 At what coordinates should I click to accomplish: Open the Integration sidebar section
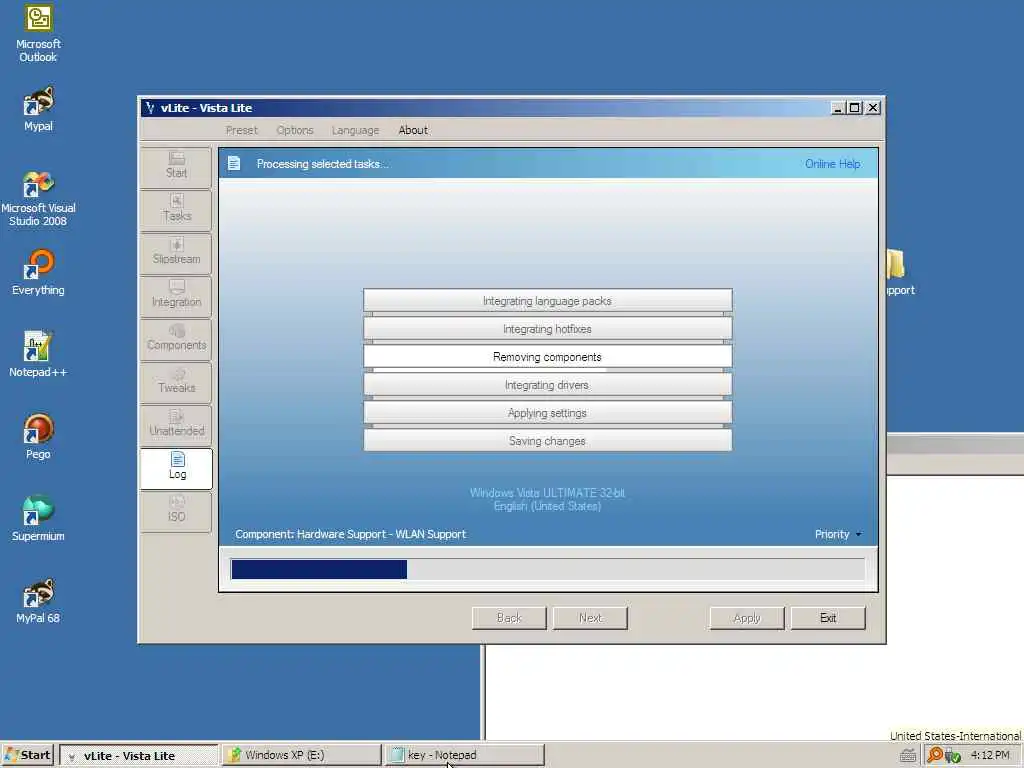[176, 296]
